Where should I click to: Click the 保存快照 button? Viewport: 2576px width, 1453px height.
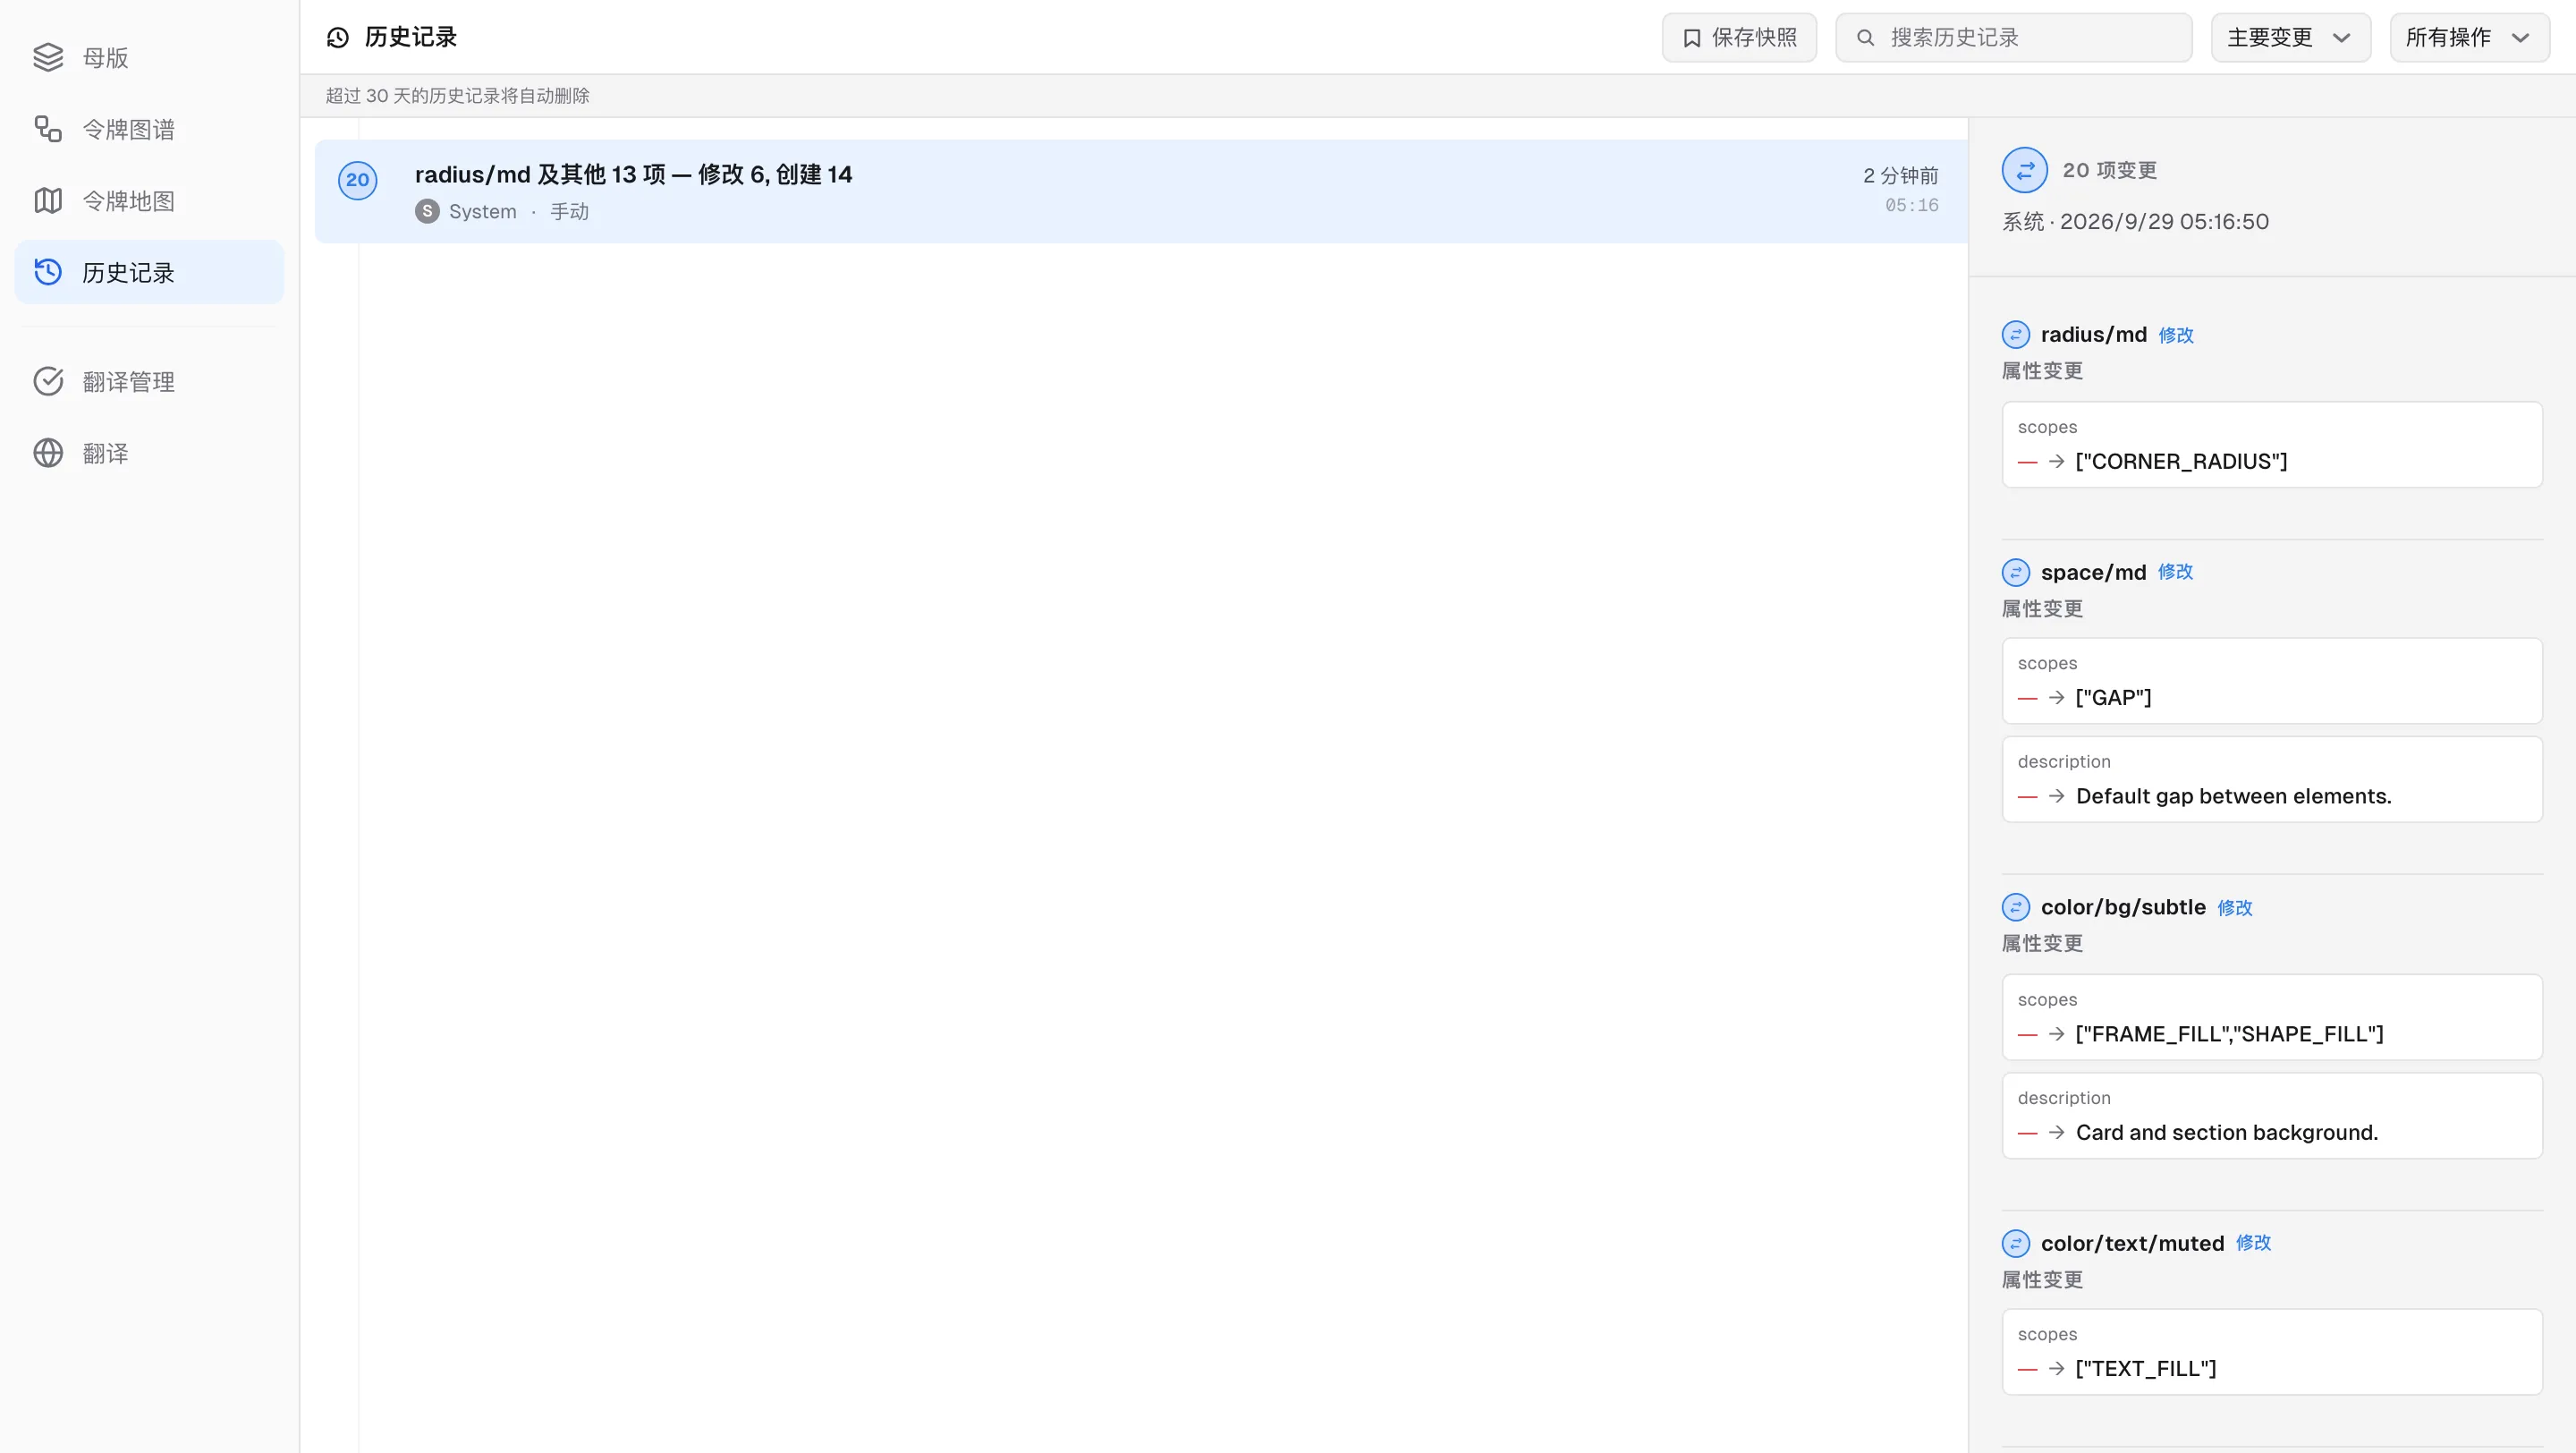pyautogui.click(x=1739, y=38)
